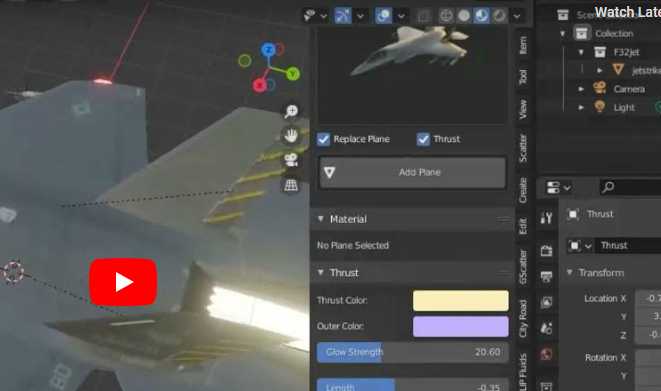Adjust the Length slider

coord(413,385)
